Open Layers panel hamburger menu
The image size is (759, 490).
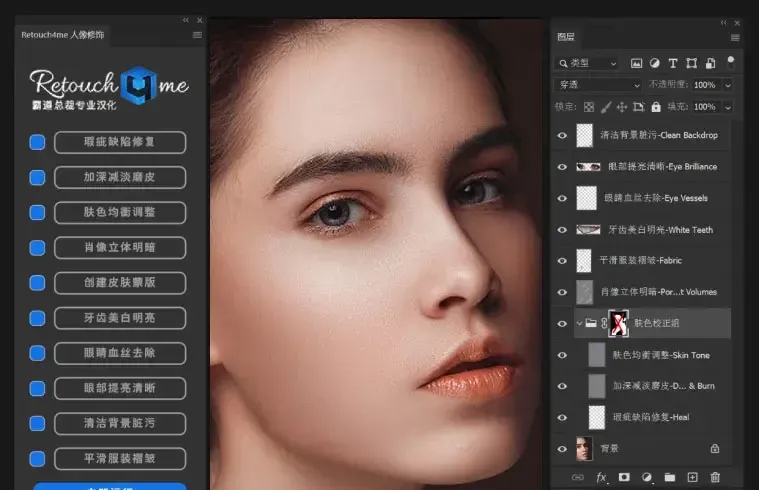[735, 37]
